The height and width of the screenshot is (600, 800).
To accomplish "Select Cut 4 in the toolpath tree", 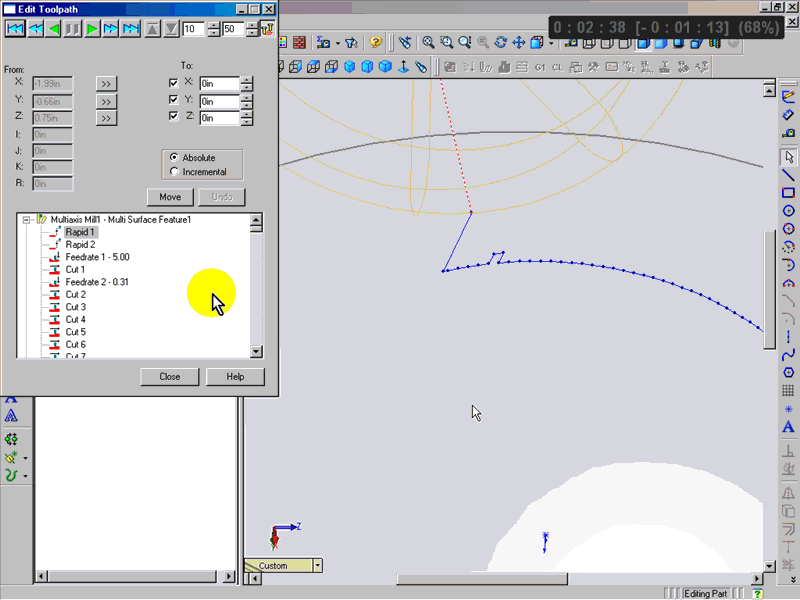I will click(x=76, y=319).
